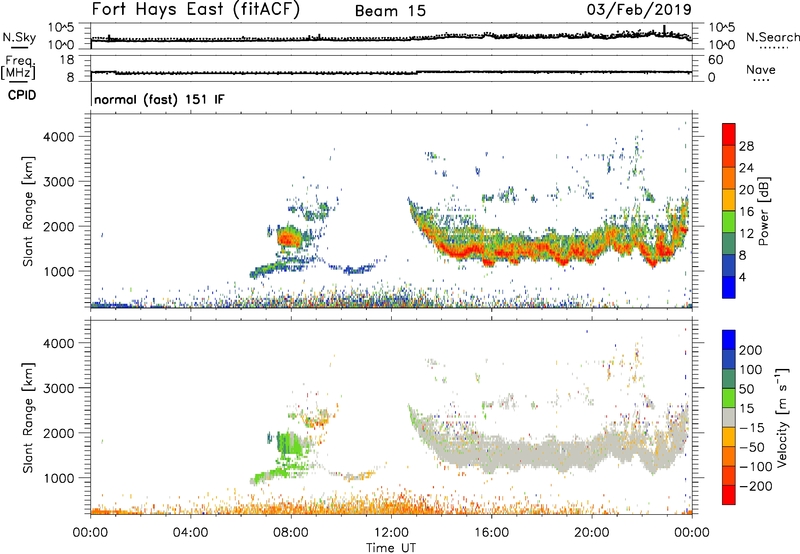Screen dimensions: 800x554
Task: Click the '4000' tick on power panel axis
Action: [x=58, y=137]
